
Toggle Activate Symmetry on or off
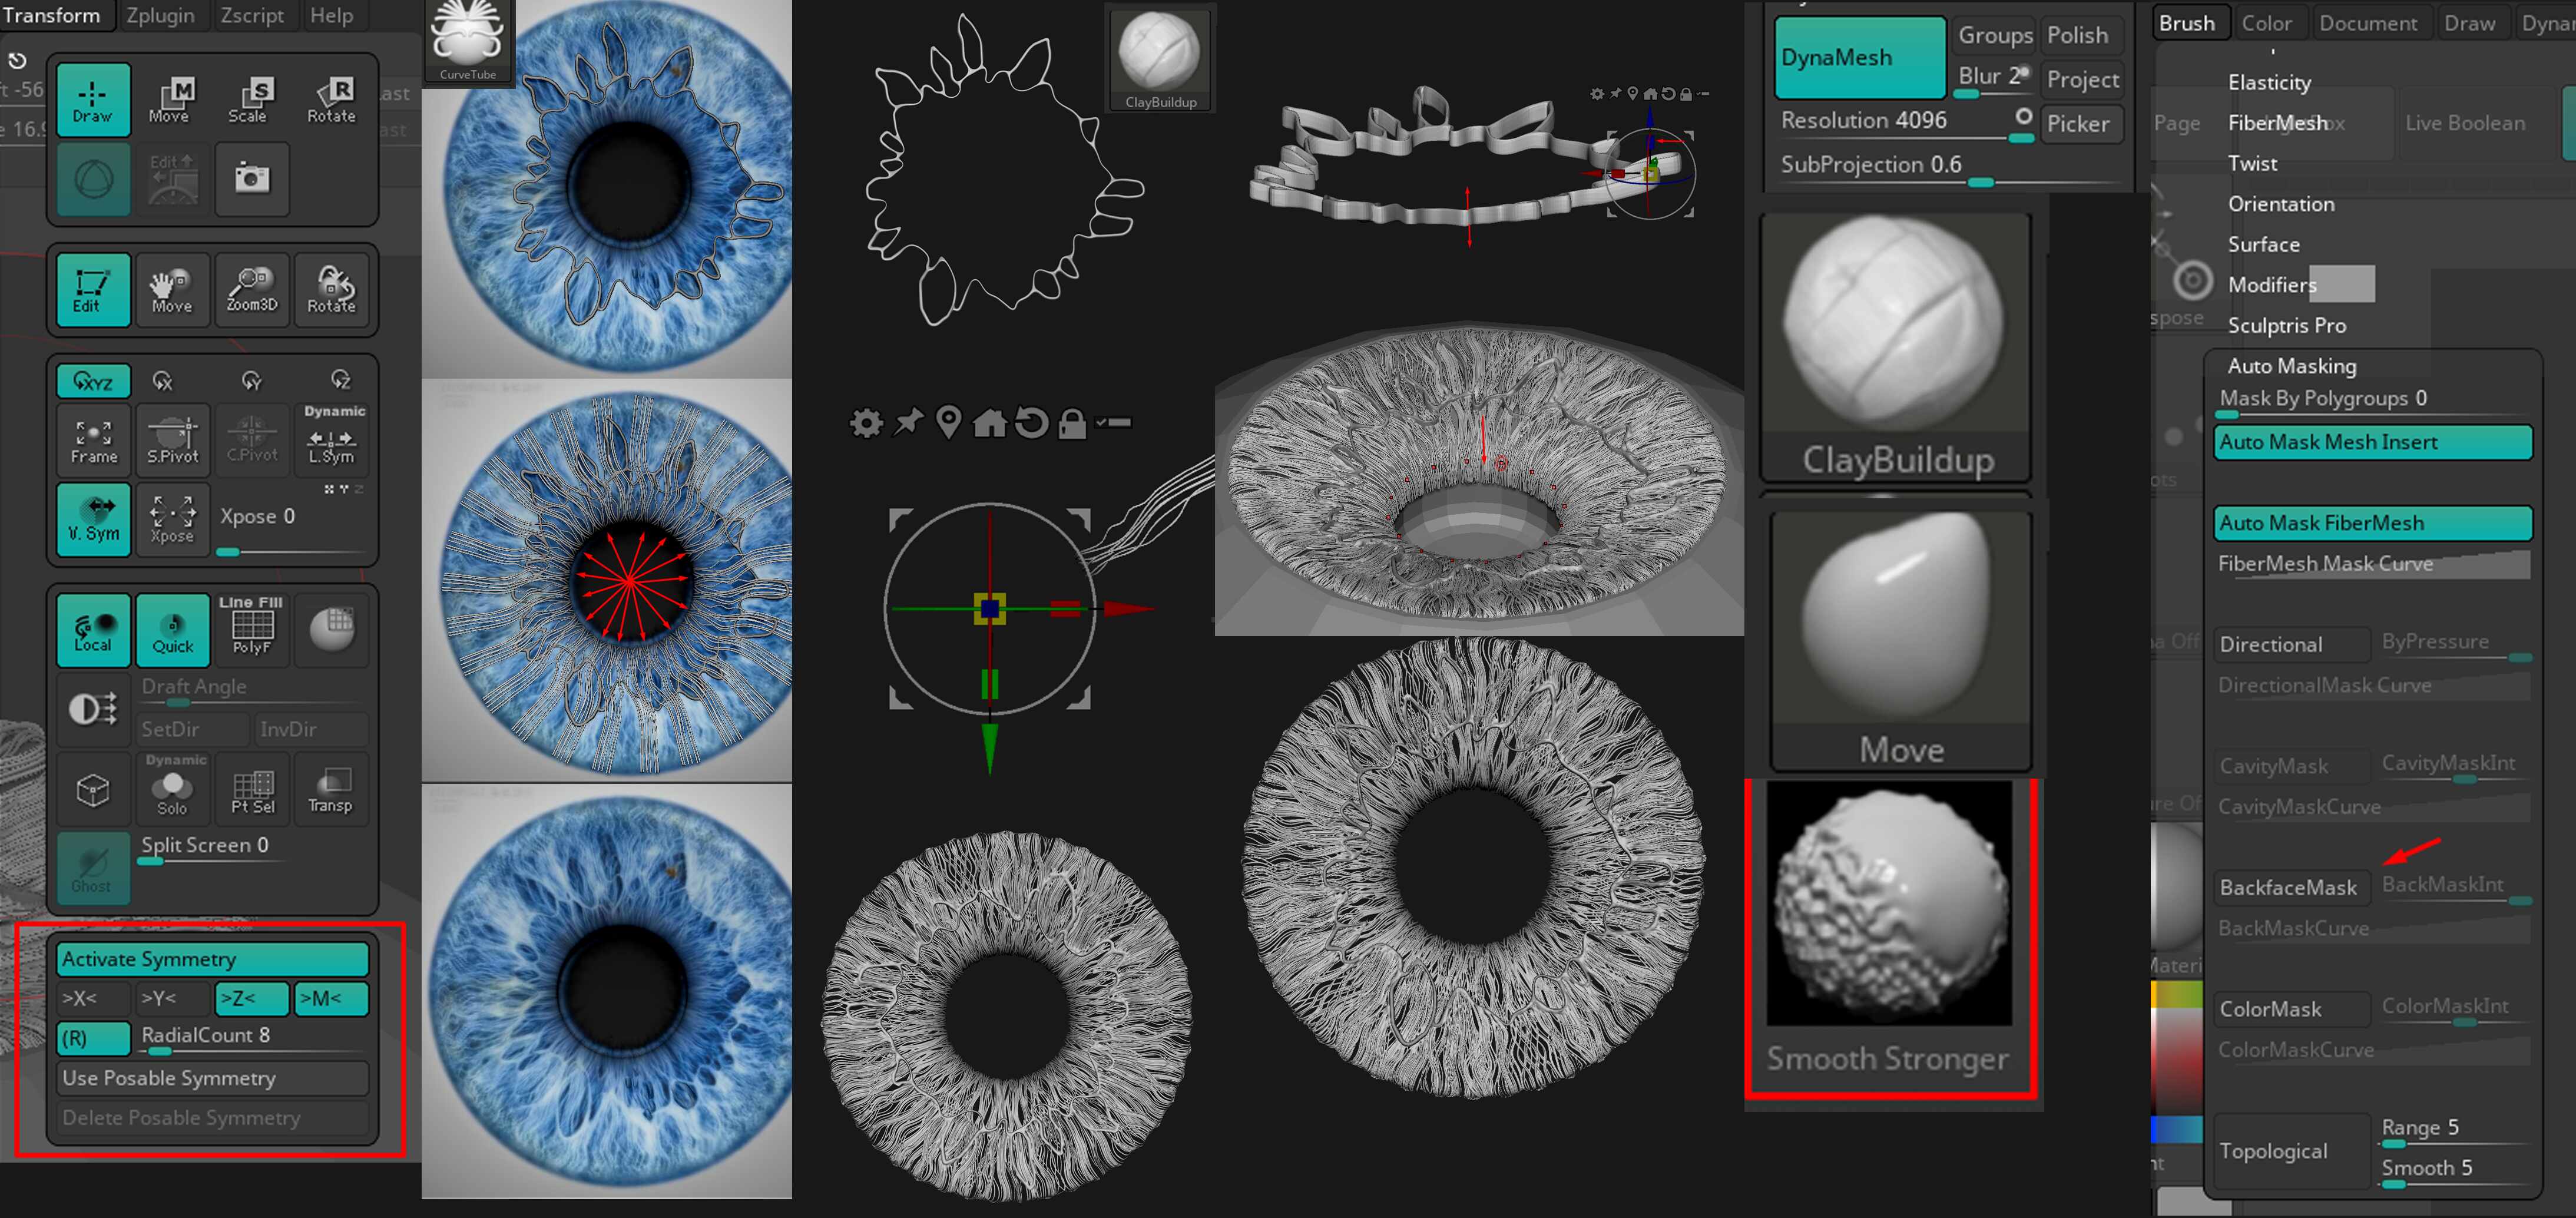pos(212,958)
